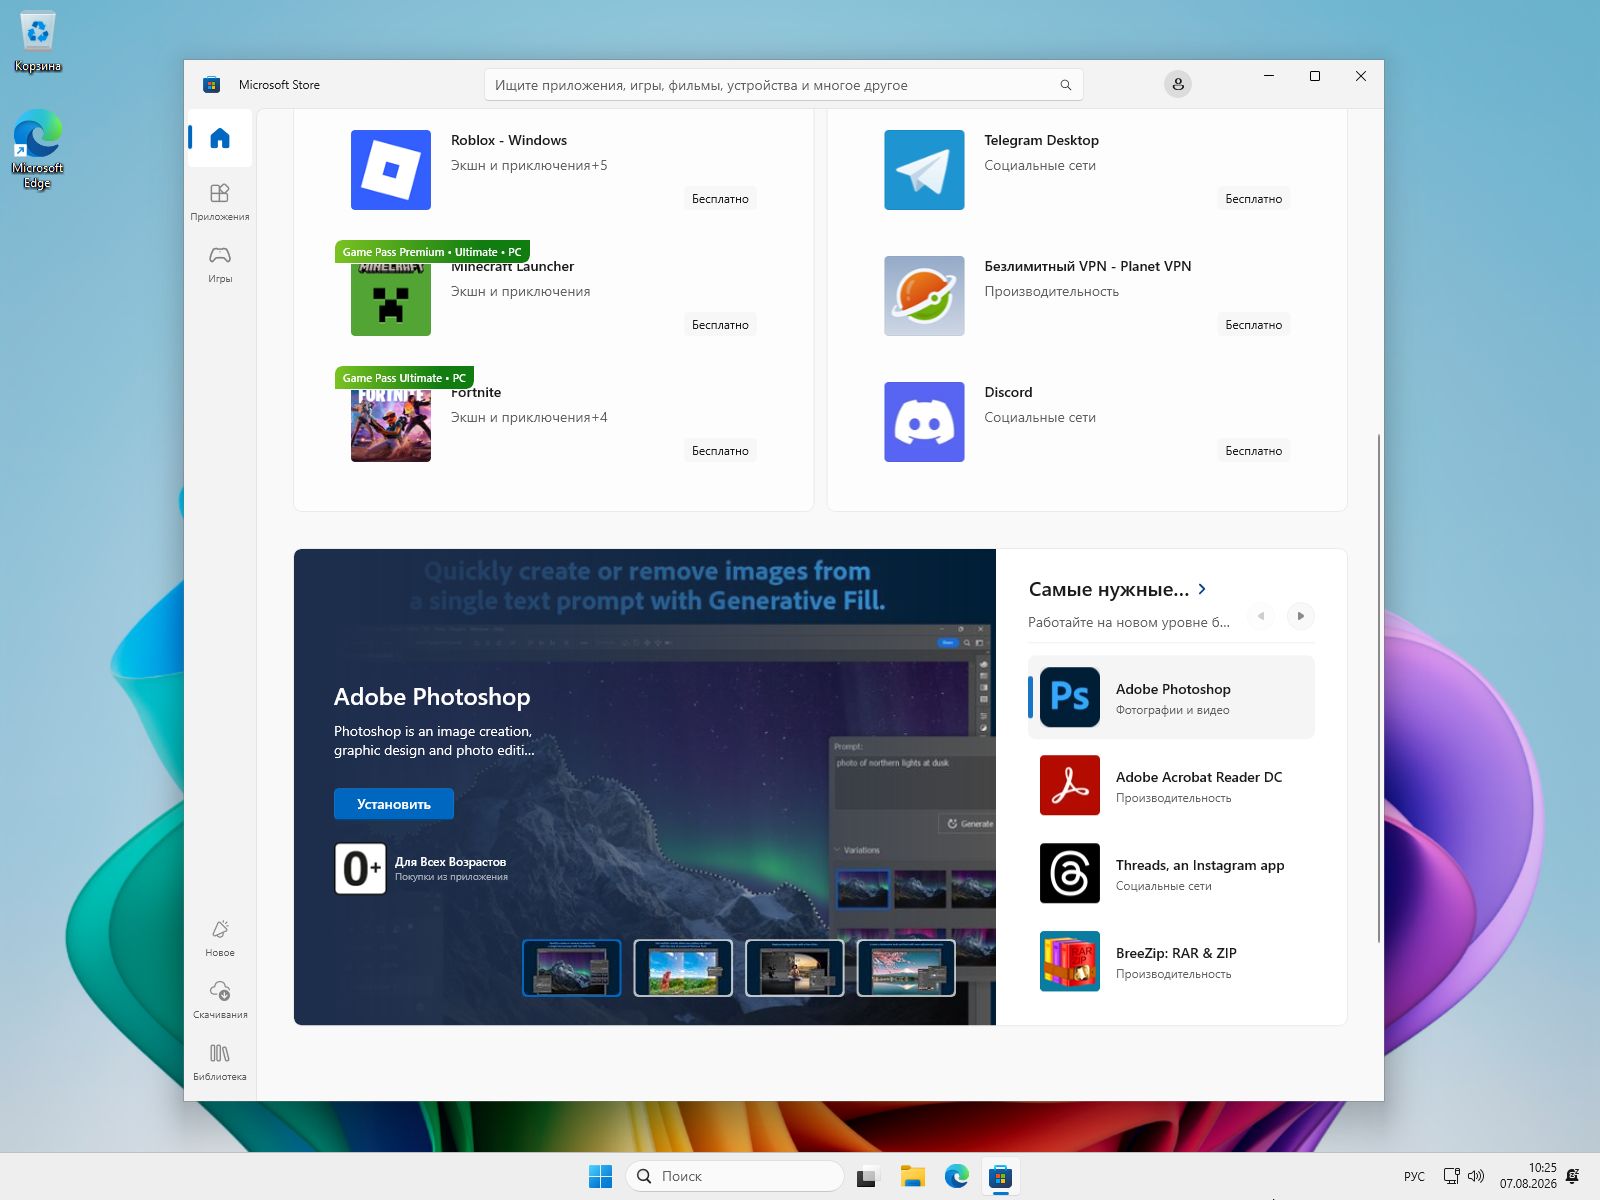Launch Microsoft Edge from the taskbar

(957, 1176)
